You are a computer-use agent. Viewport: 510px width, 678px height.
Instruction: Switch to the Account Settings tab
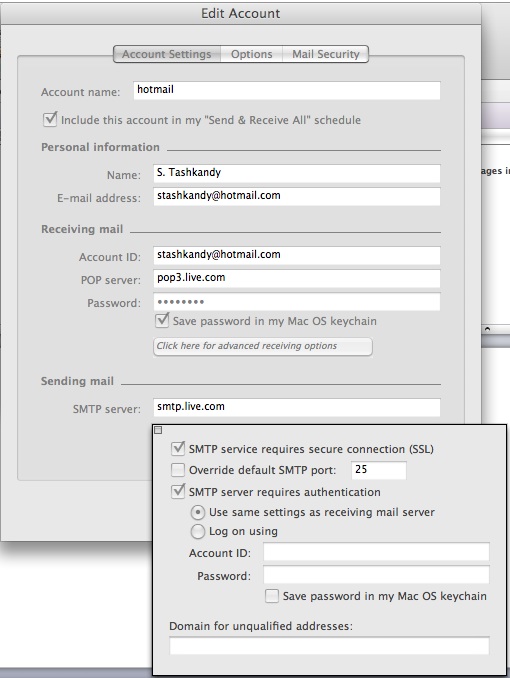(x=167, y=54)
